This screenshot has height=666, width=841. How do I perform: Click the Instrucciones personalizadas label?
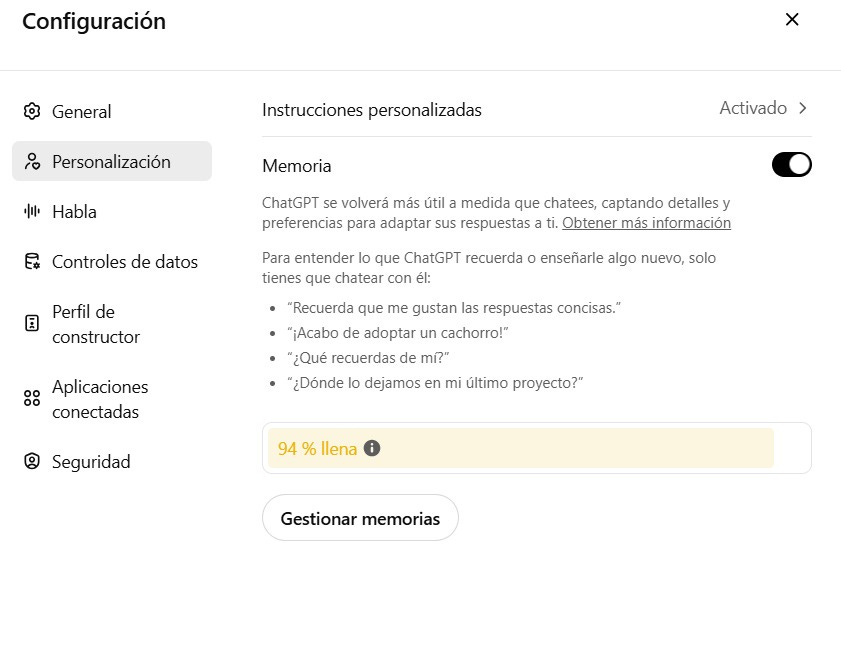372,110
